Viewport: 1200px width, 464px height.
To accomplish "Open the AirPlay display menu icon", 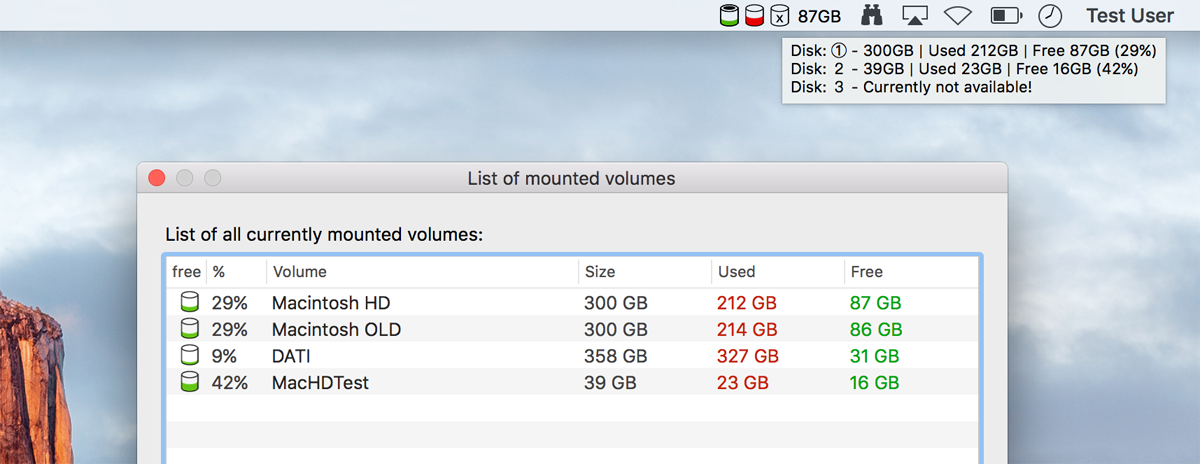I will [x=915, y=16].
